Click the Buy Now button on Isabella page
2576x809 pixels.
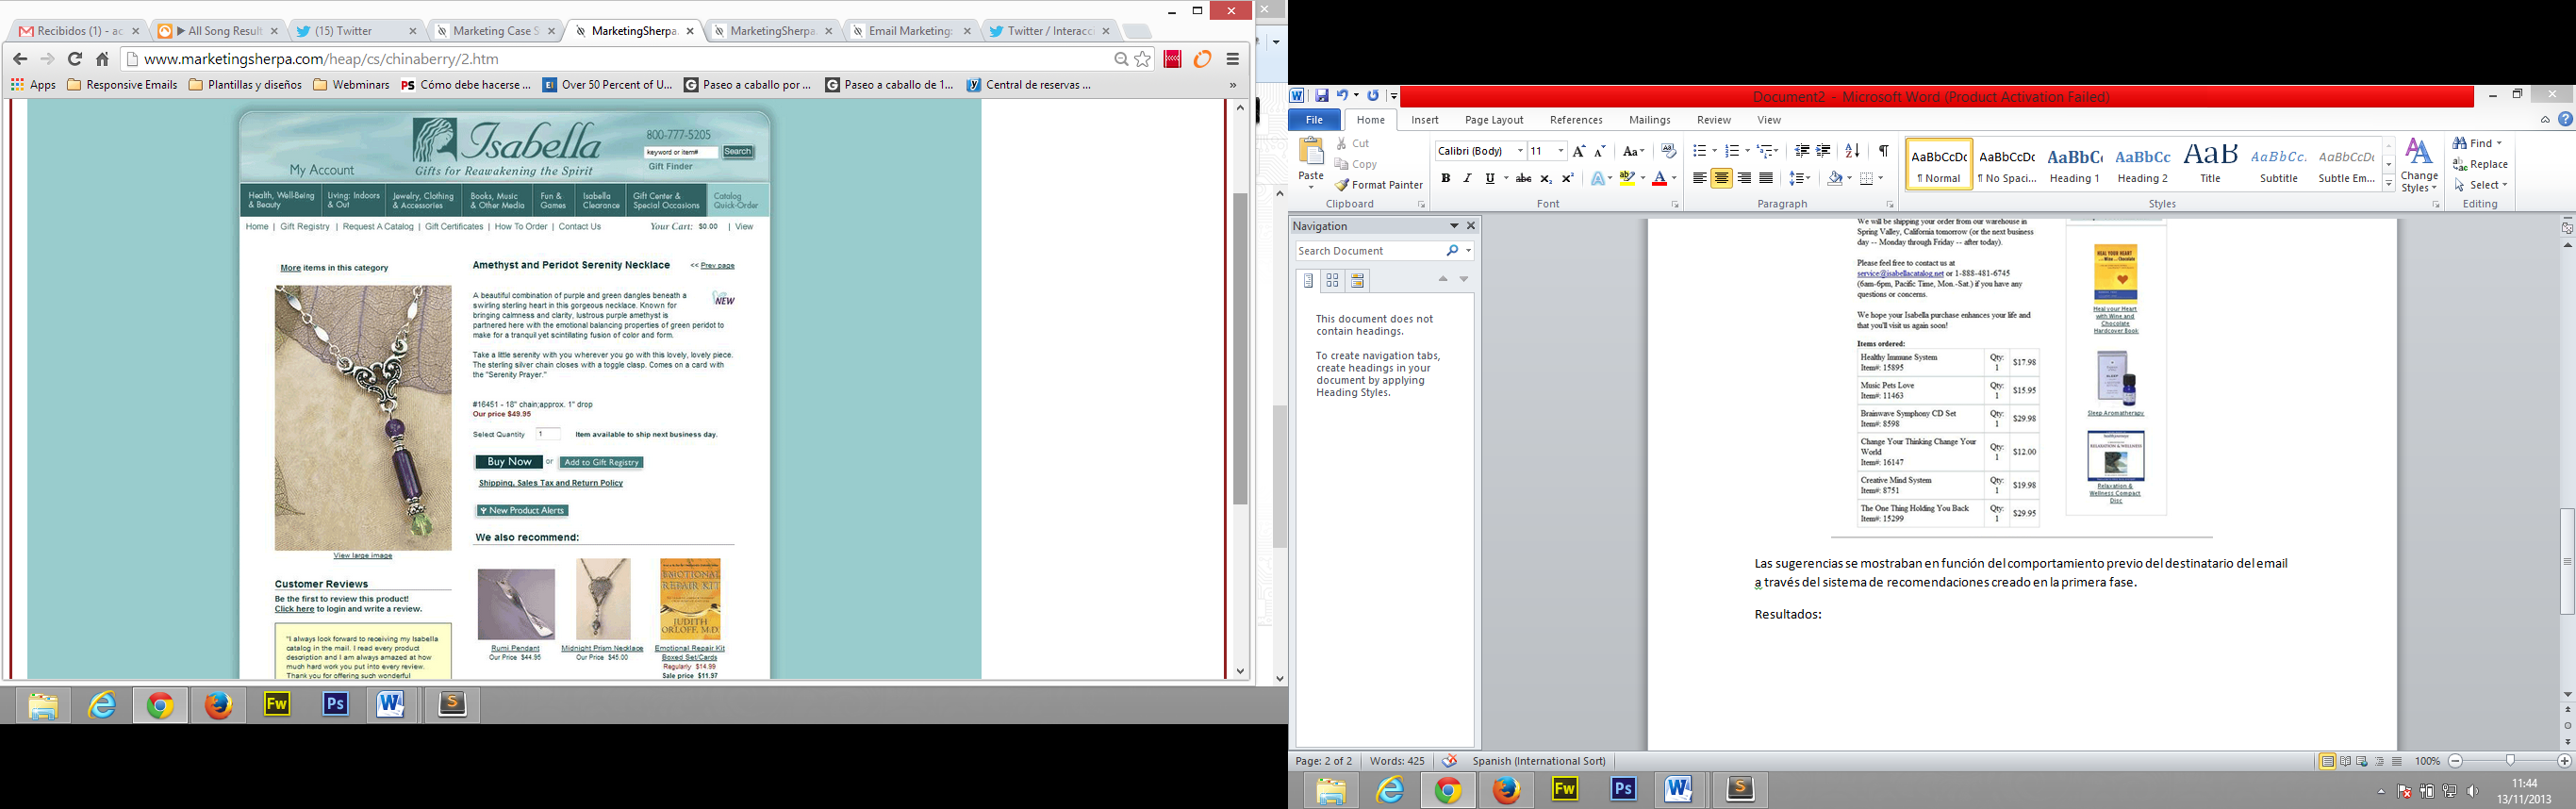[x=509, y=462]
